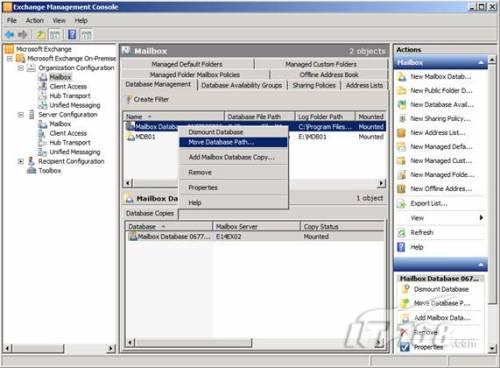This screenshot has width=500, height=368.
Task: Click left arrow of console tree scrollbar
Action: coord(7,349)
